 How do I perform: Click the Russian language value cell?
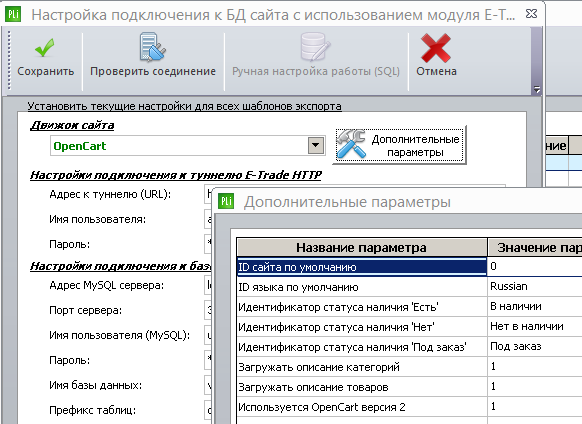point(535,287)
